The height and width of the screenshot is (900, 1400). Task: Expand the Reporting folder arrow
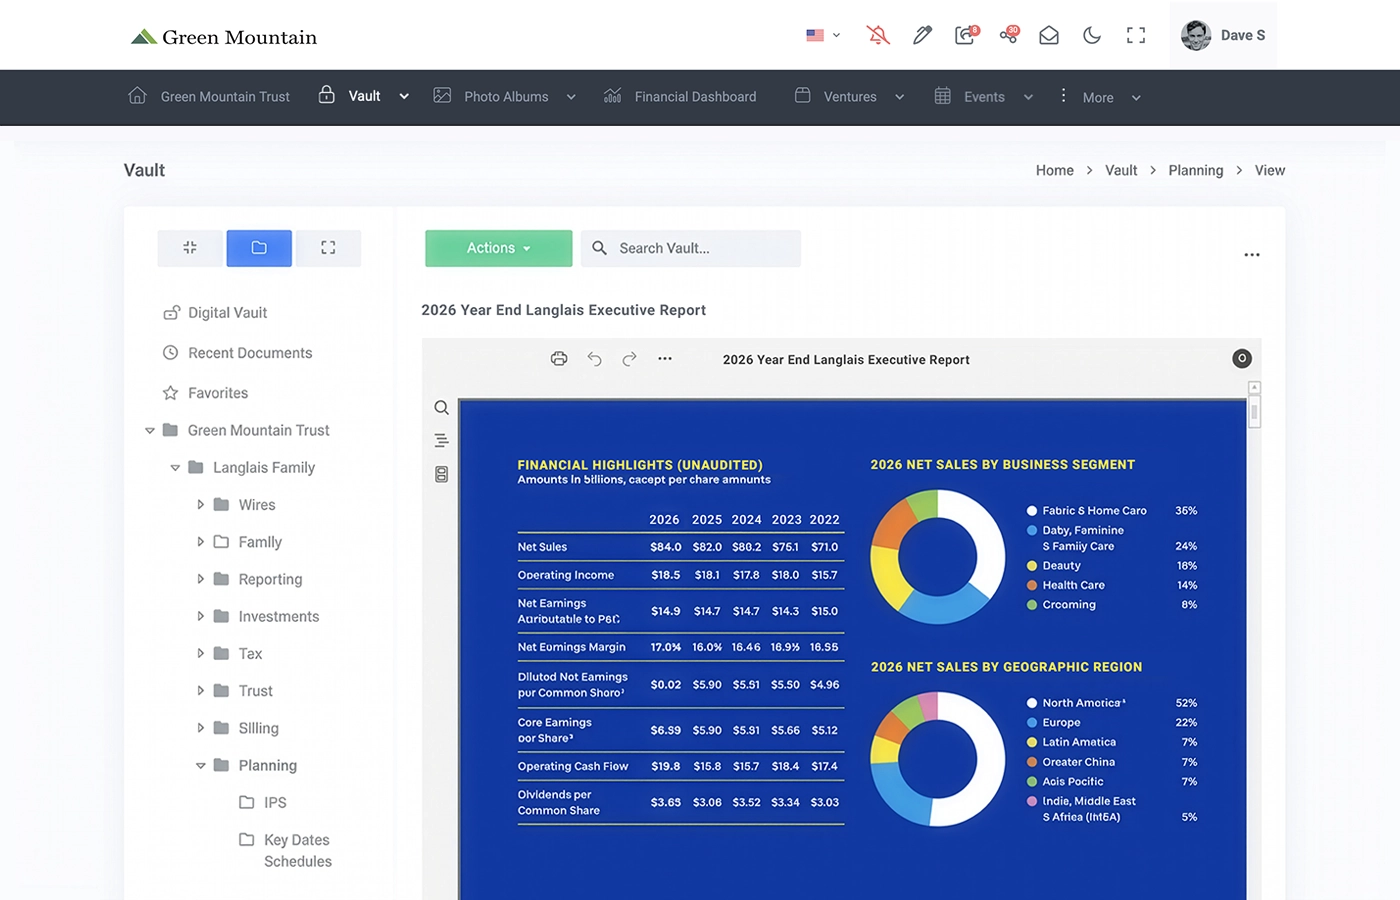click(201, 579)
